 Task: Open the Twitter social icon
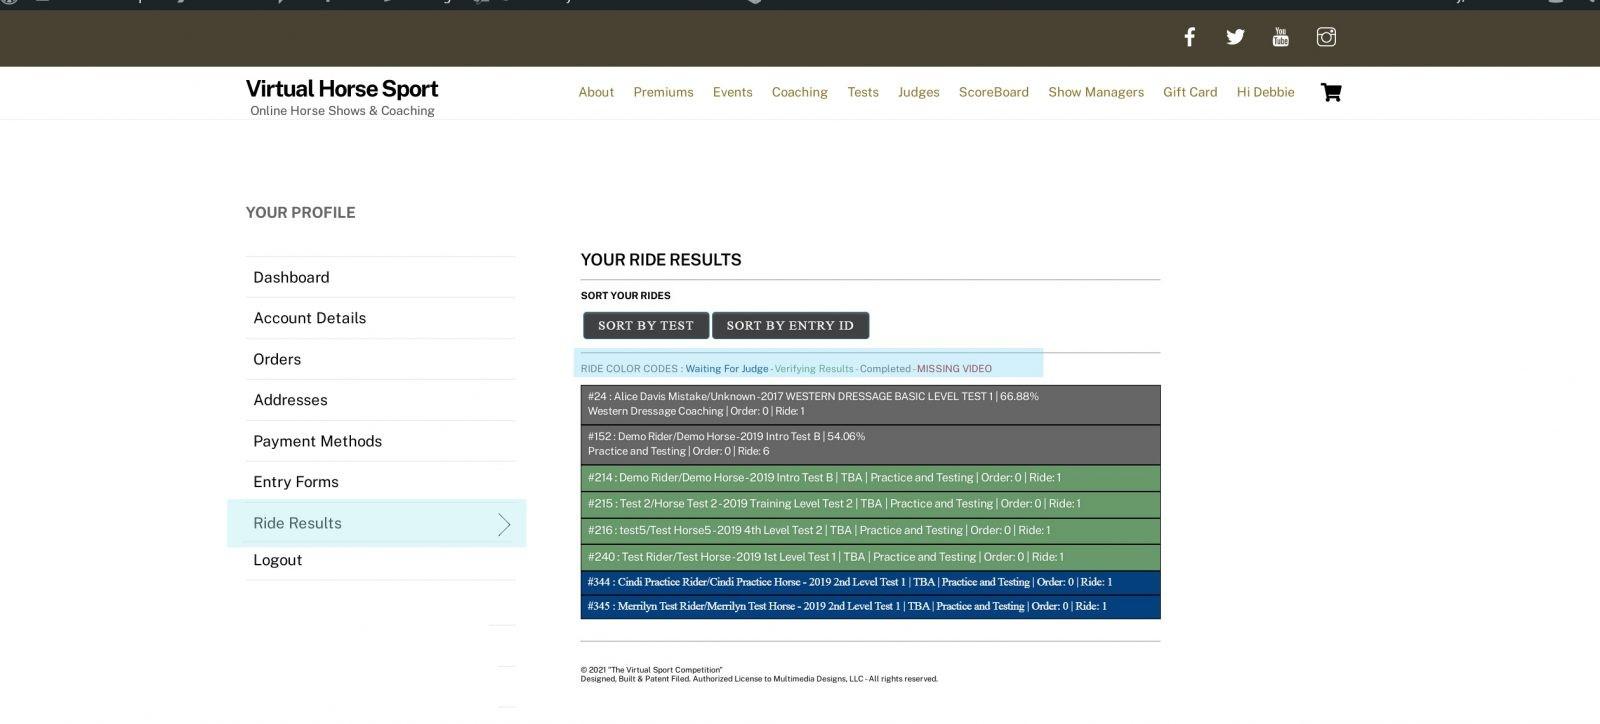1235,37
